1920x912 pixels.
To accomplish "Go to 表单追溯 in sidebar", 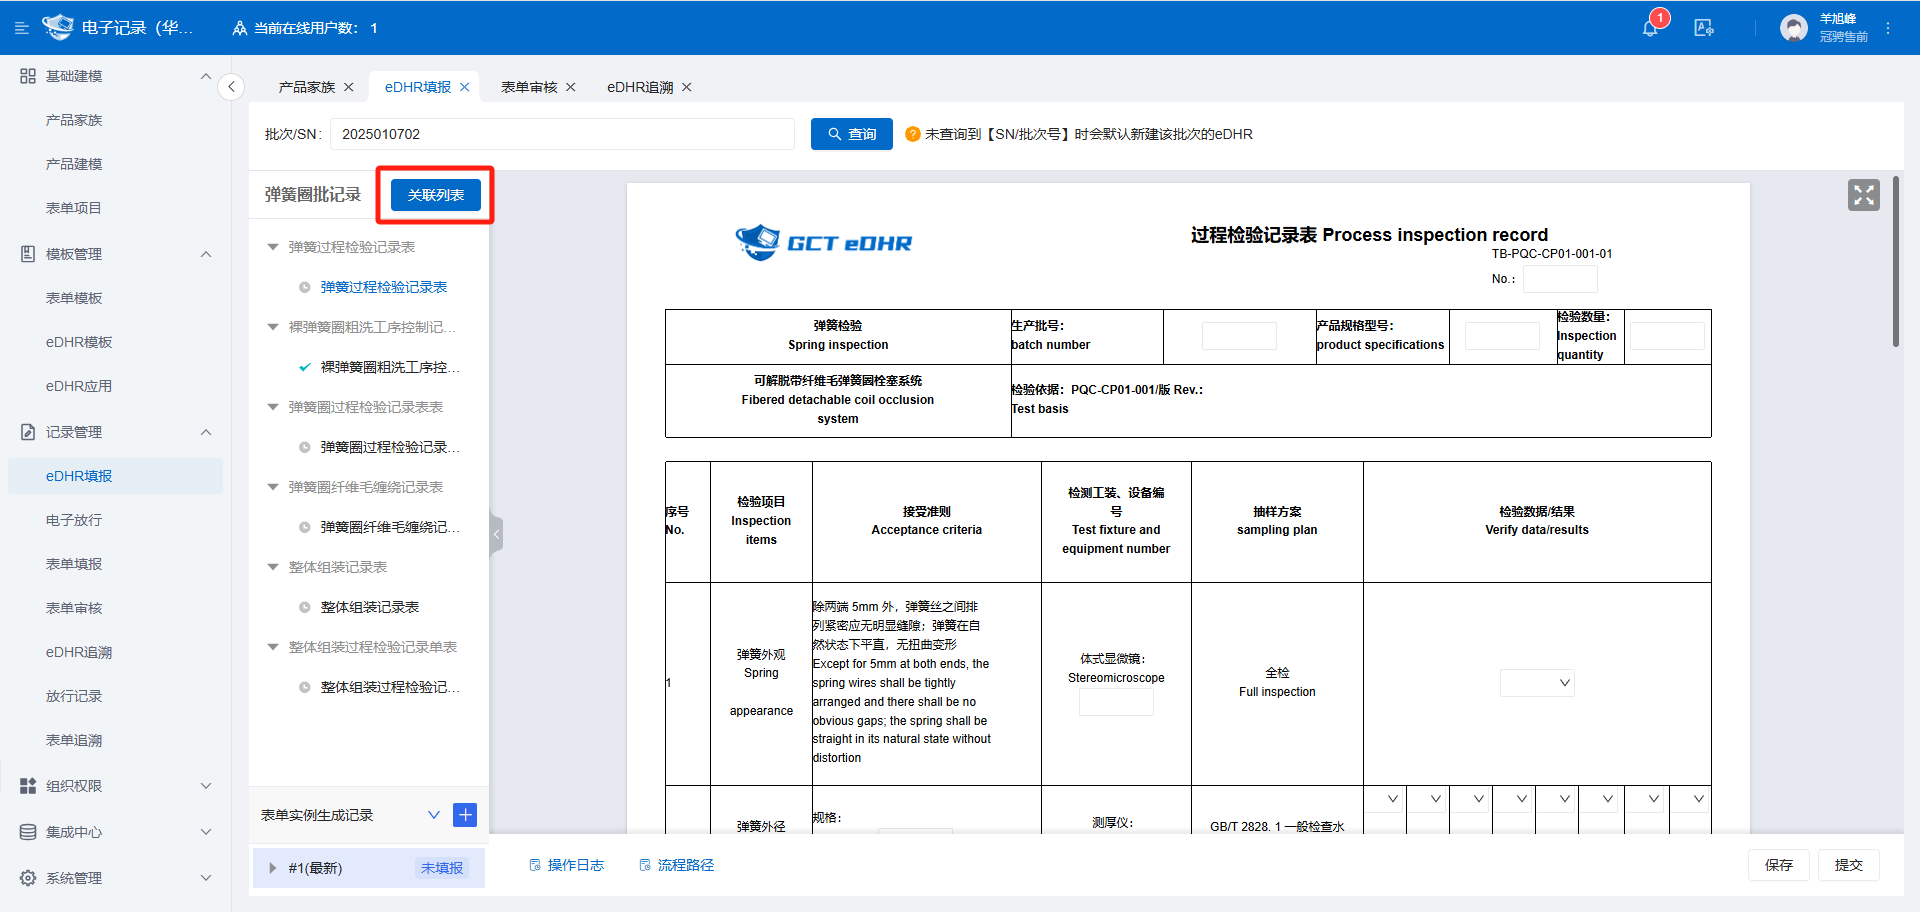I will tap(74, 740).
